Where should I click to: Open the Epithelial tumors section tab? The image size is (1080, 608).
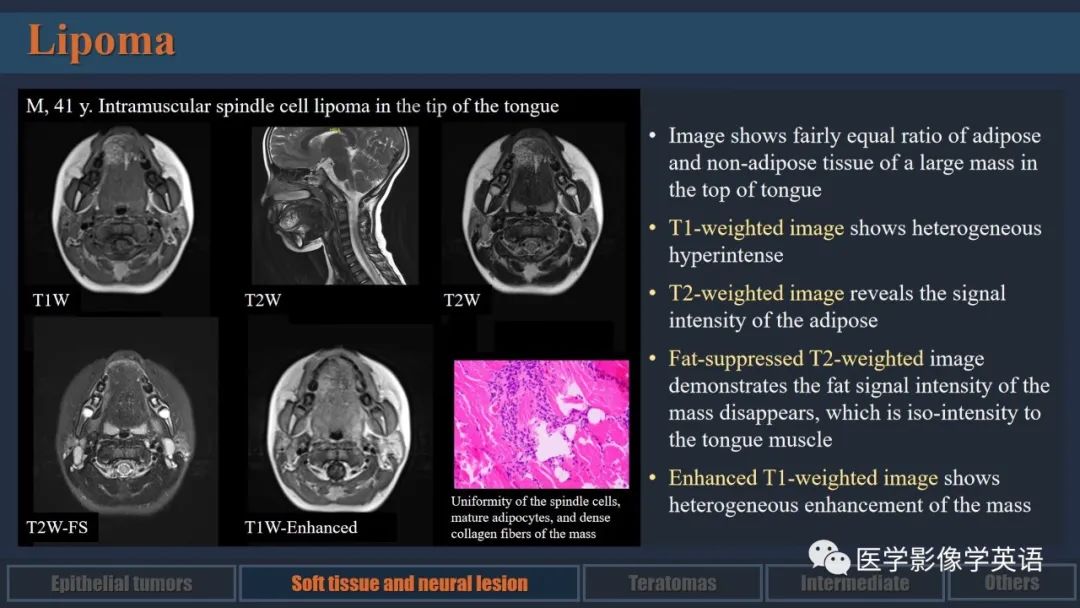tap(121, 583)
